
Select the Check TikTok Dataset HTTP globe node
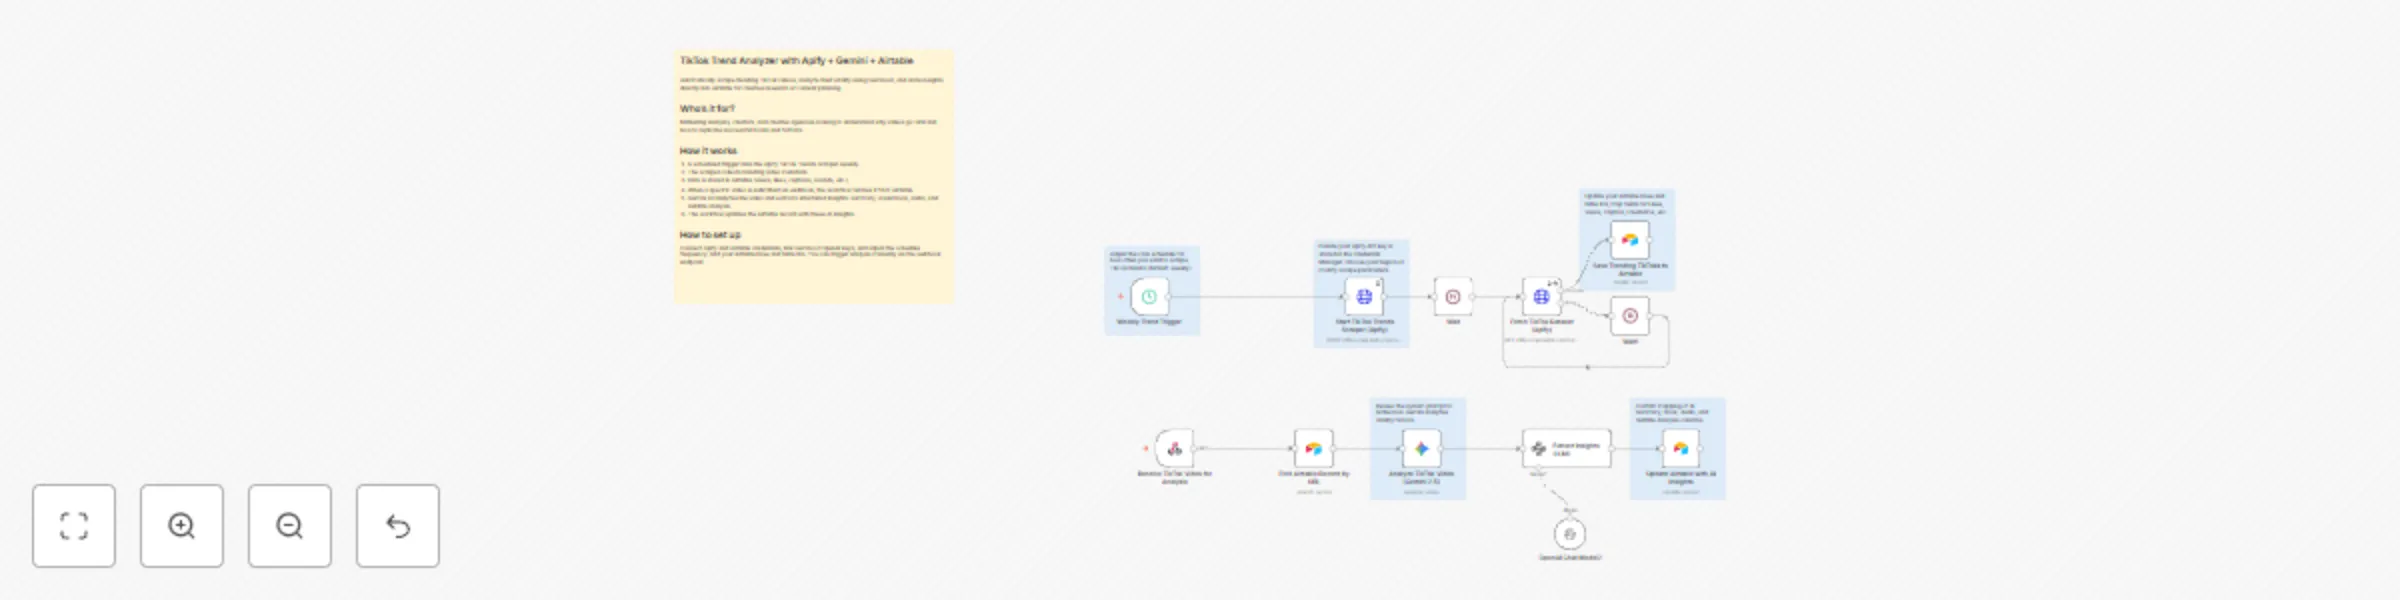point(1541,297)
